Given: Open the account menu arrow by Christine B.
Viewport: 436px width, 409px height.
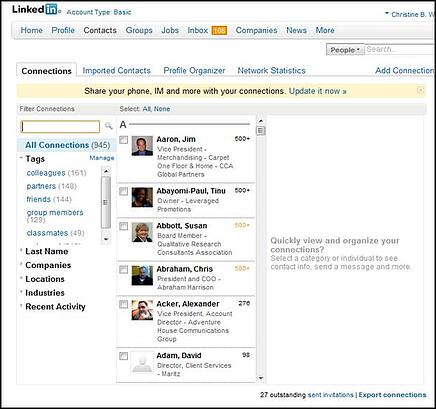Looking at the screenshot, I should click(x=387, y=13).
